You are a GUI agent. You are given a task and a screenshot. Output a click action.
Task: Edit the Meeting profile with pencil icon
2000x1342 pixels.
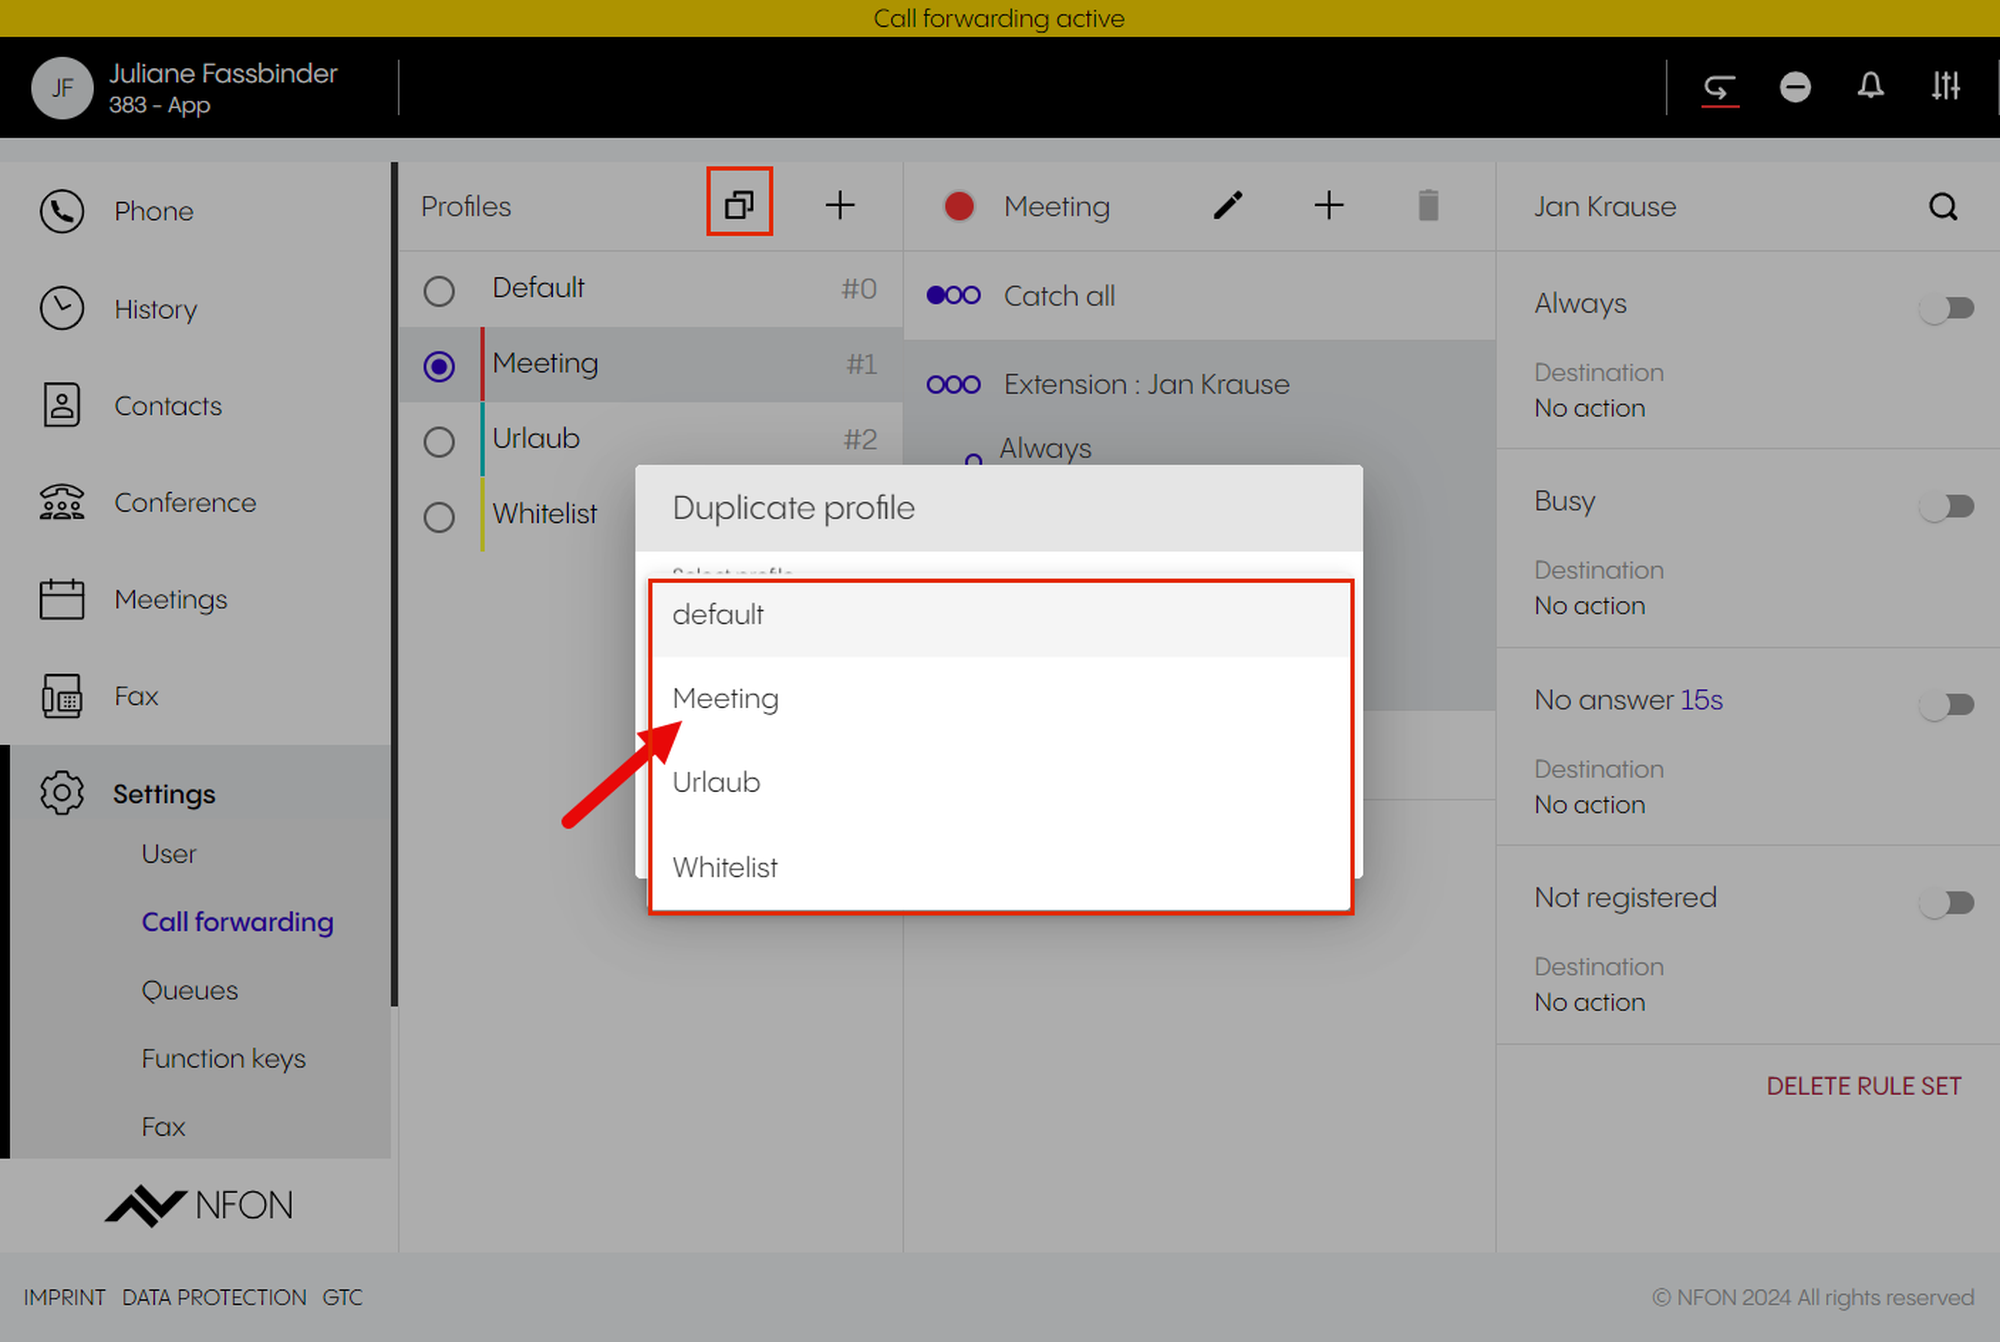coord(1228,205)
